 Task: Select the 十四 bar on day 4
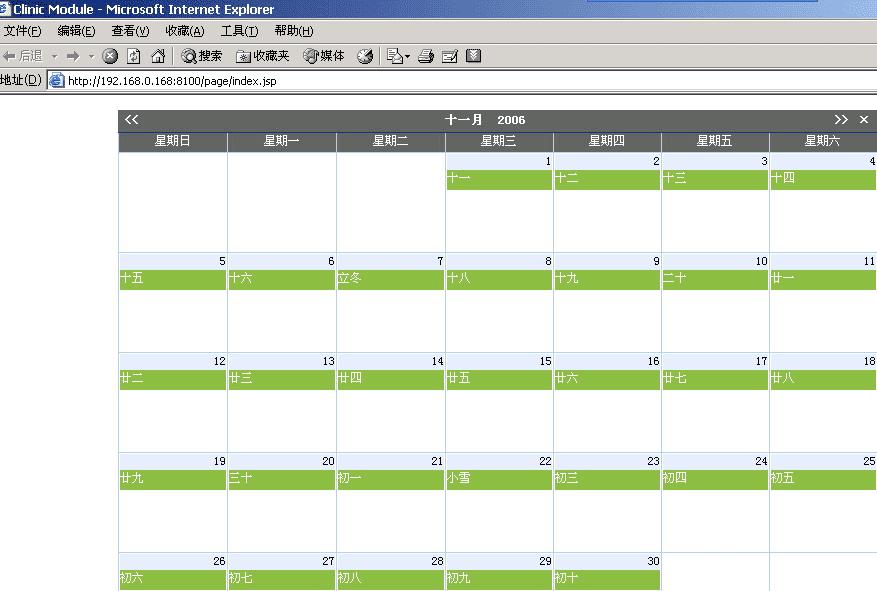point(823,179)
